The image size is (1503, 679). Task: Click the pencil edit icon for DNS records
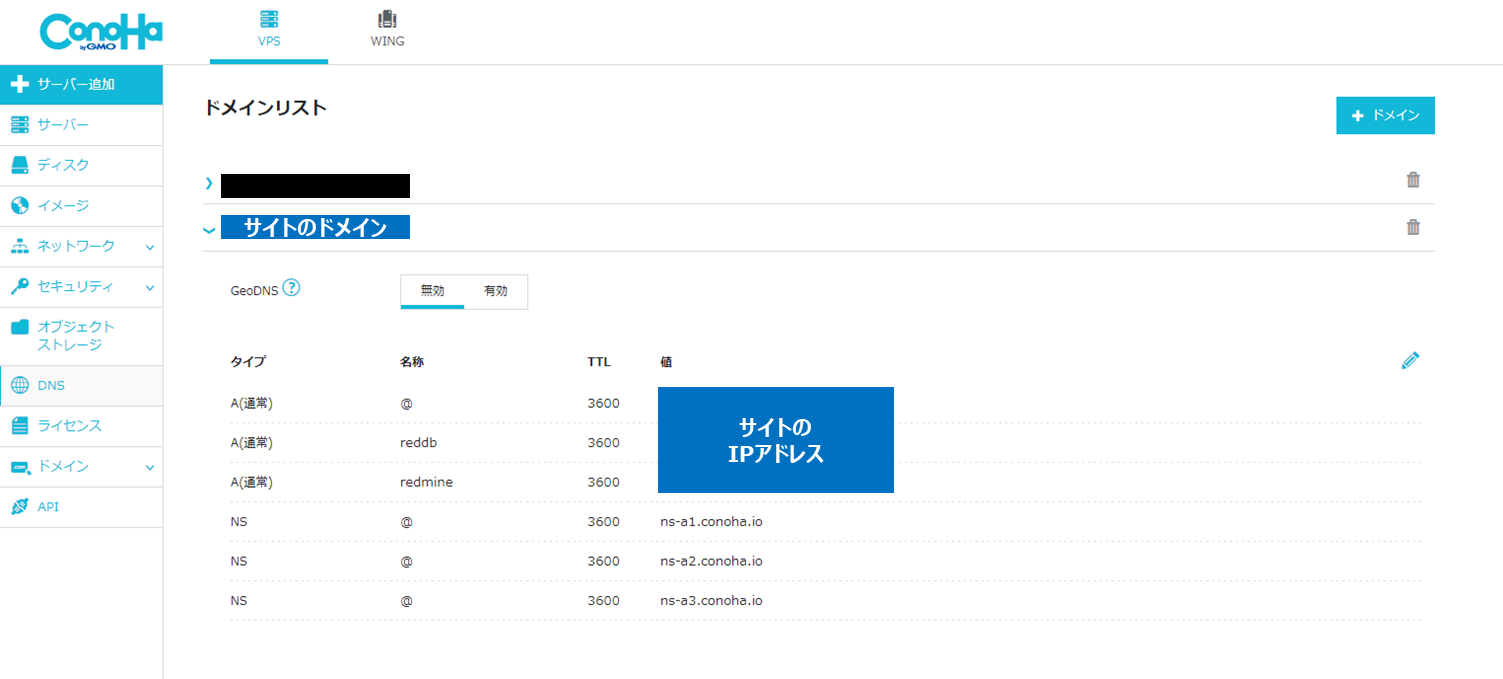1410,361
